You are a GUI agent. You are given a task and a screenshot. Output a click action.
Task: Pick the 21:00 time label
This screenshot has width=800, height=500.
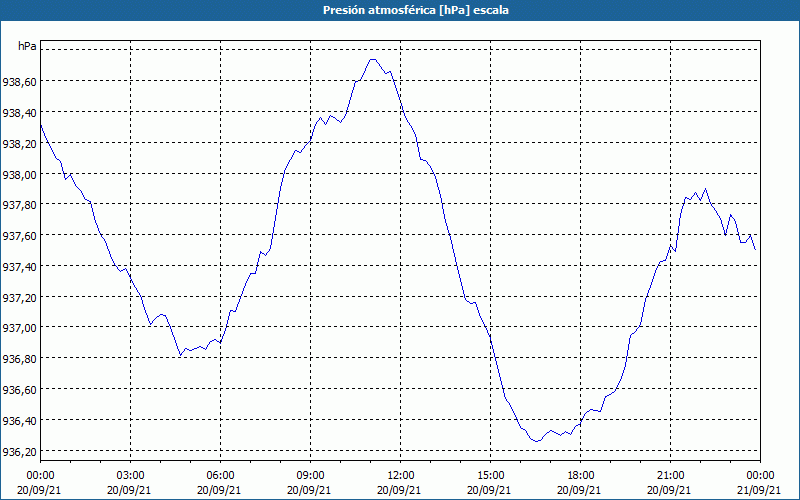point(670,476)
